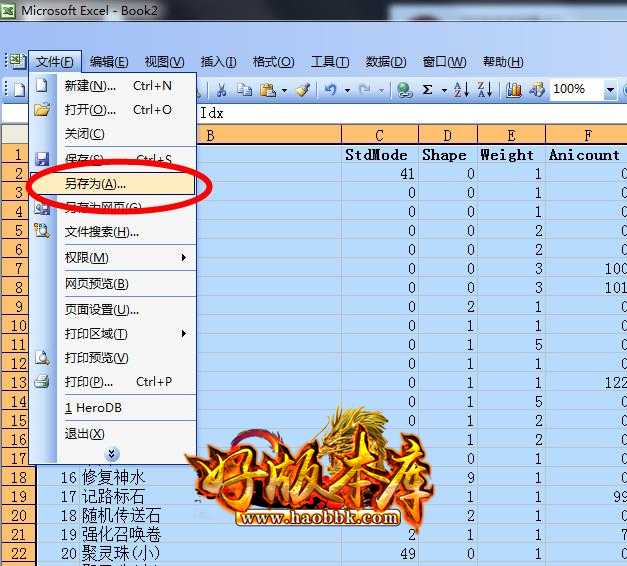This screenshot has width=627, height=566.
Task: Click the AutoSum sigma icon
Action: click(x=427, y=90)
